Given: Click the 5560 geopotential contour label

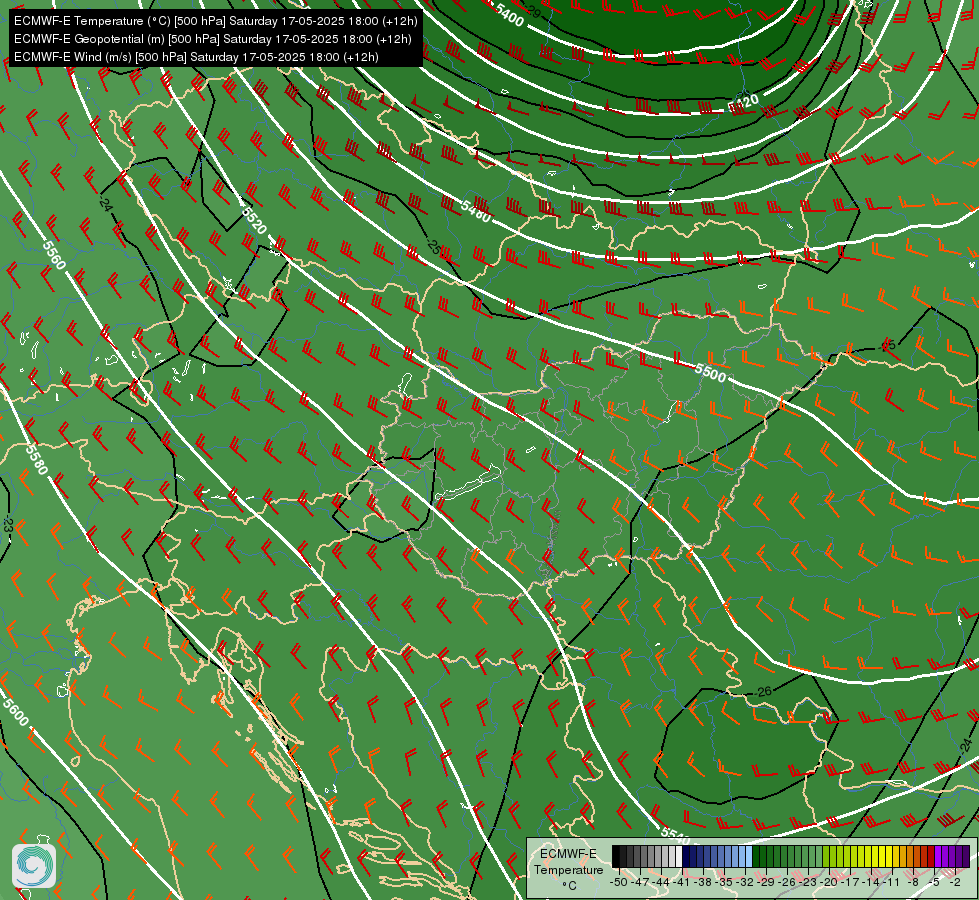Looking at the screenshot, I should tap(54, 255).
